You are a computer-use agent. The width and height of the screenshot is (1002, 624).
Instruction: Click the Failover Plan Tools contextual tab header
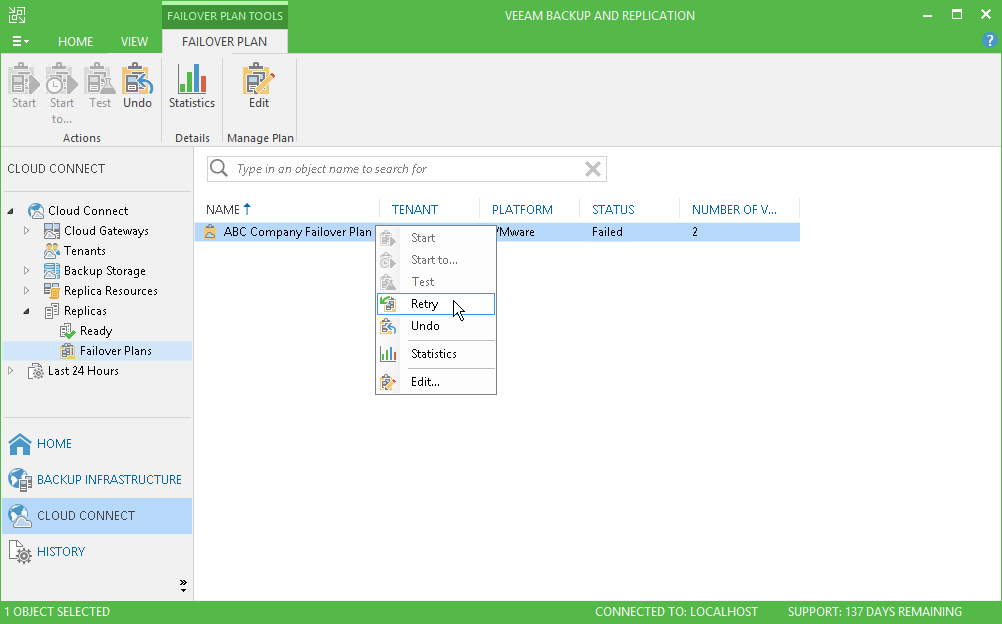pos(224,15)
